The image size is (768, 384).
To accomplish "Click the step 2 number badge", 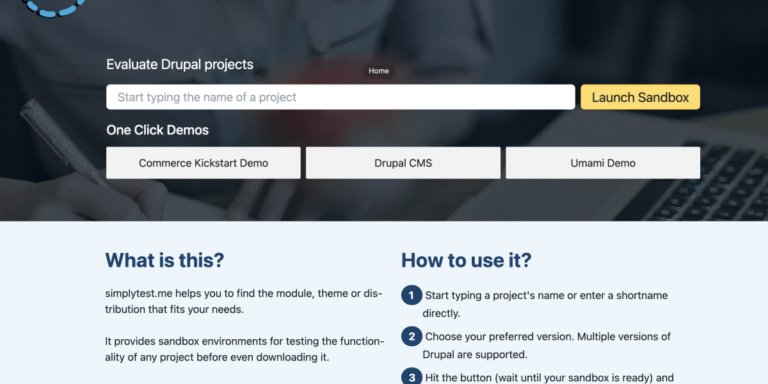I will (411, 336).
